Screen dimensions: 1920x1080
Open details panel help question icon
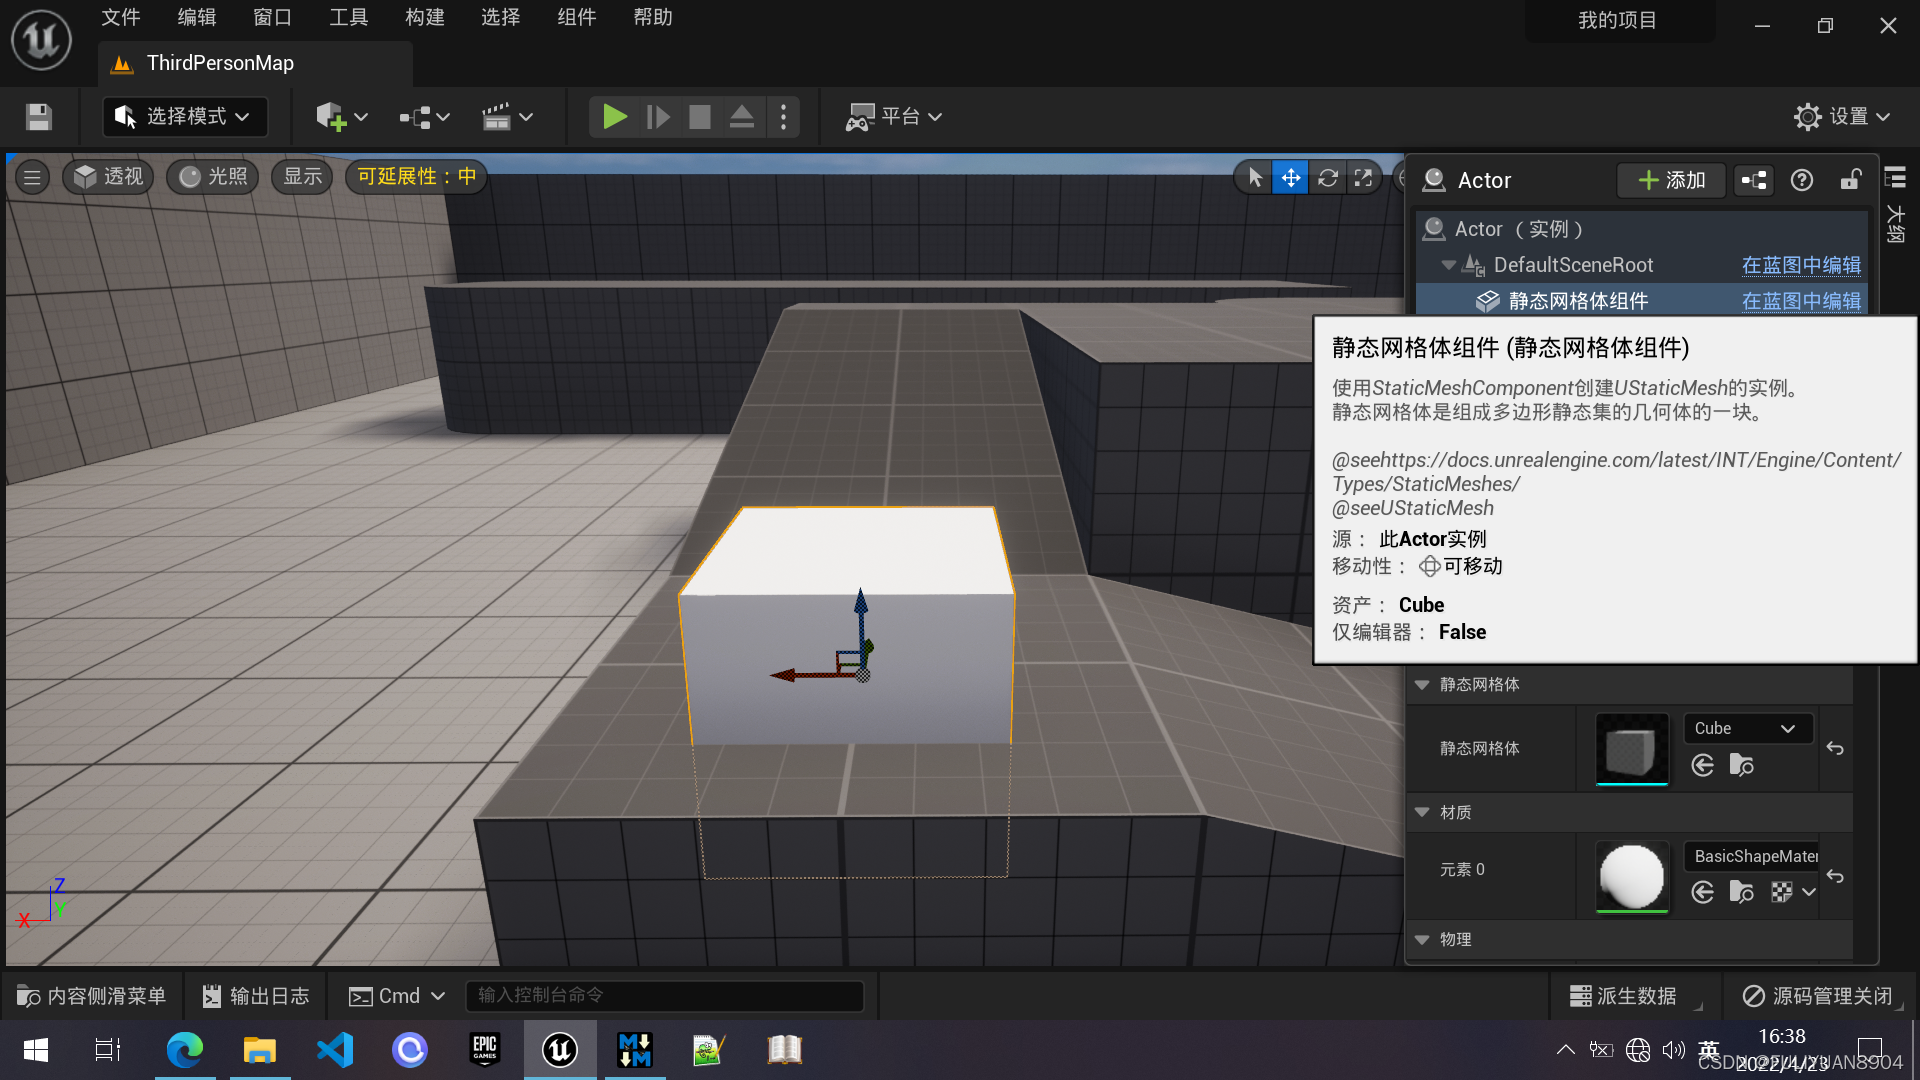[1802, 180]
